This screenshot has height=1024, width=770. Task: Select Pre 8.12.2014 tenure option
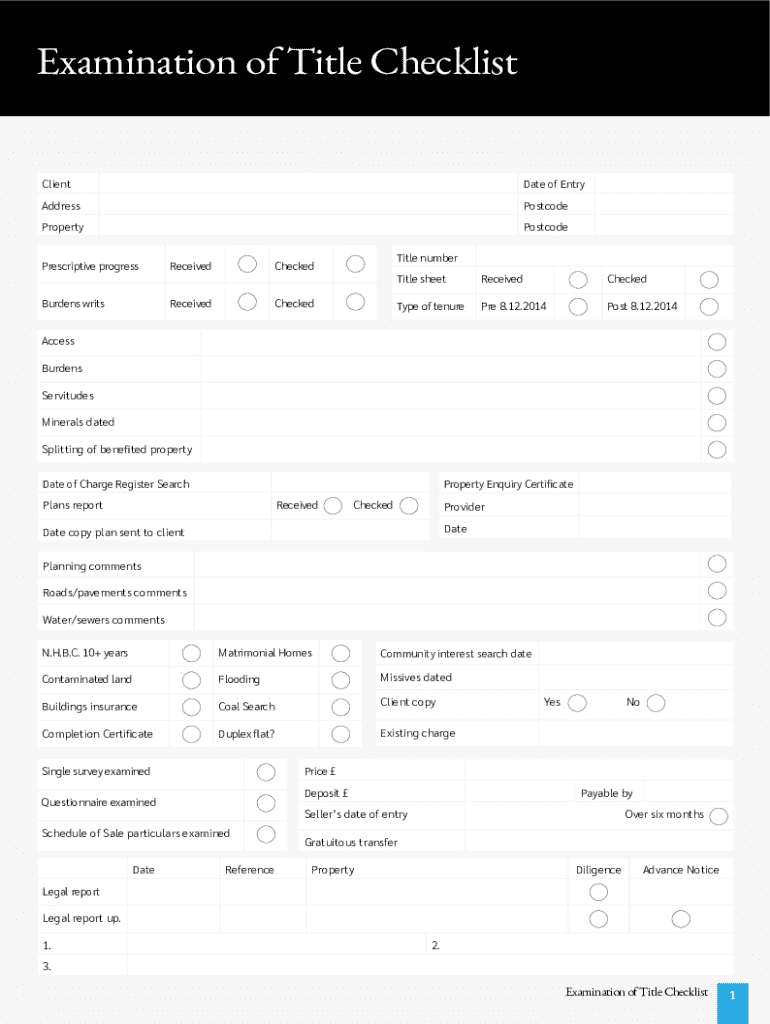578,306
